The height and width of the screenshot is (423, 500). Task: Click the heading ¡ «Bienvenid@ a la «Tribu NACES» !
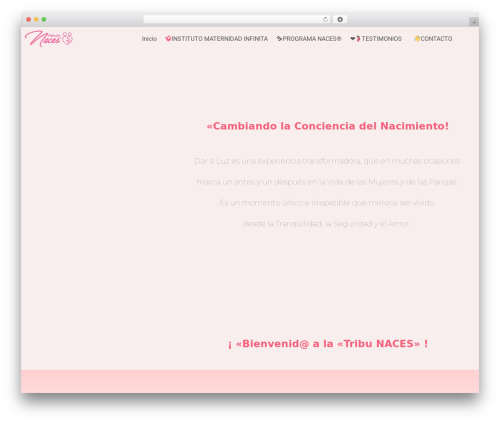pyautogui.click(x=328, y=344)
